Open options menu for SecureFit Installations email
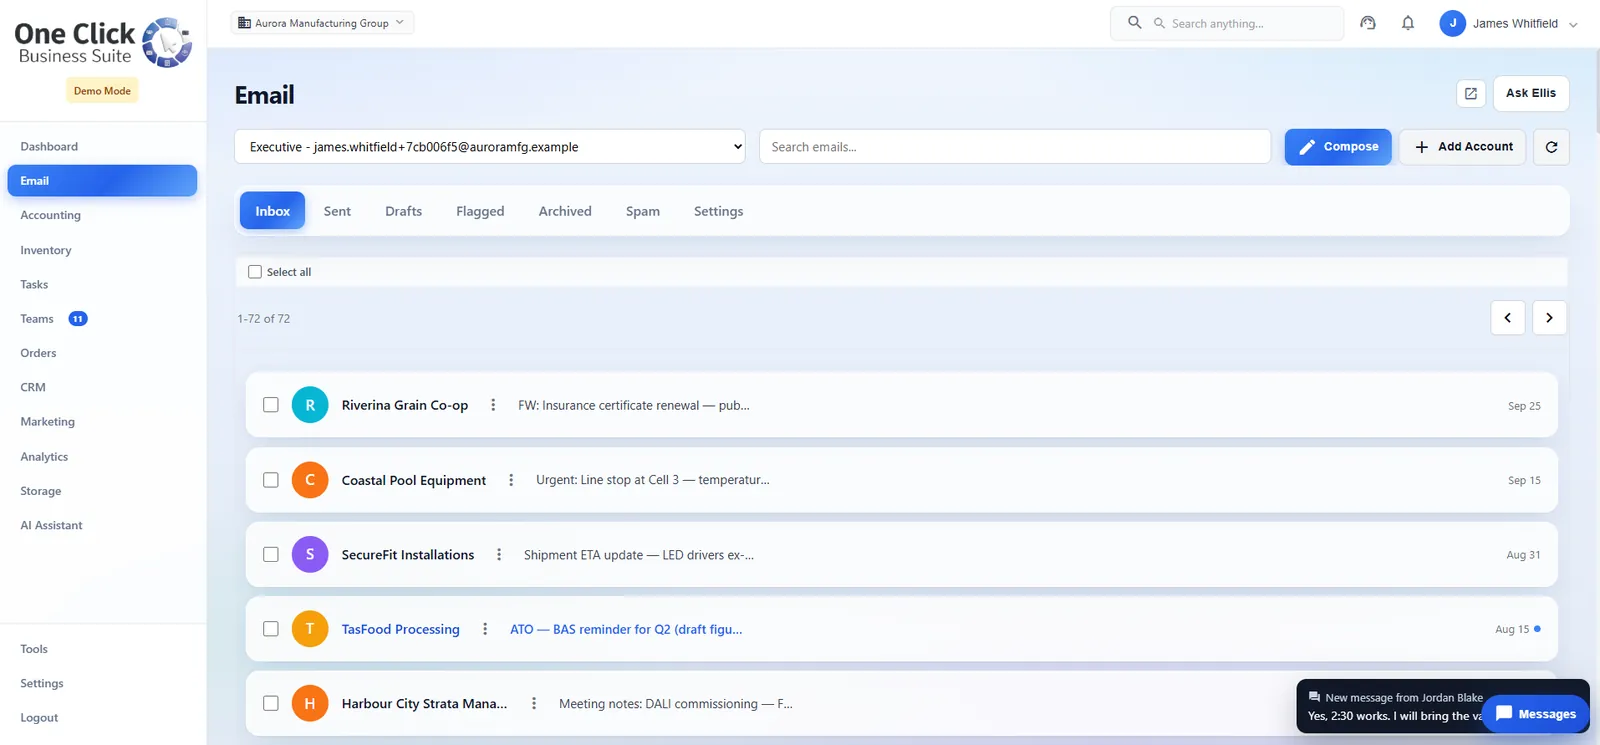This screenshot has height=745, width=1600. tap(499, 555)
